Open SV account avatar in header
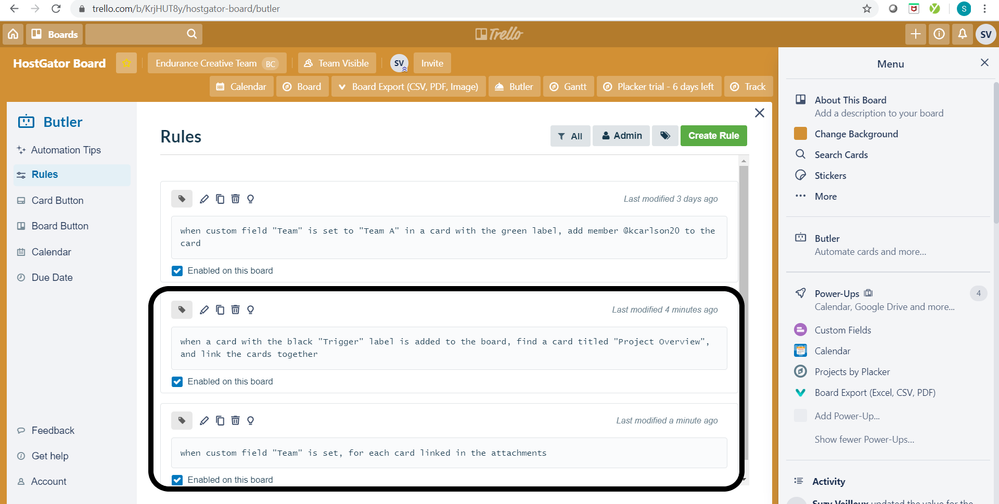 click(986, 34)
